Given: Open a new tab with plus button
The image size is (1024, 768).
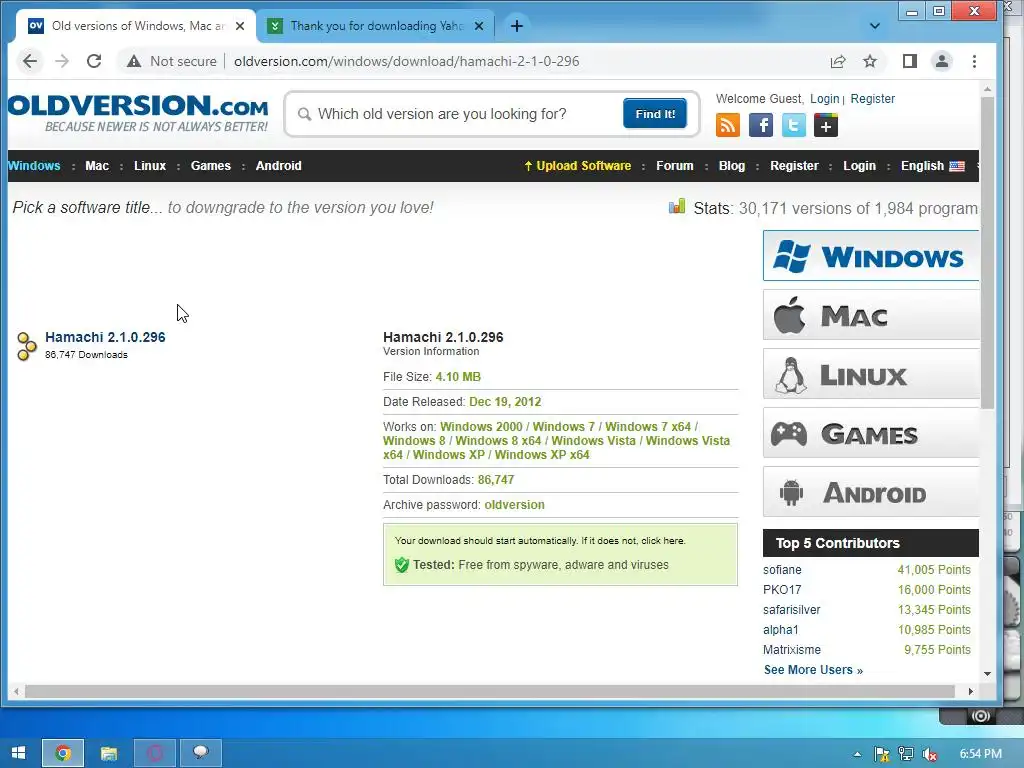Looking at the screenshot, I should point(517,26).
